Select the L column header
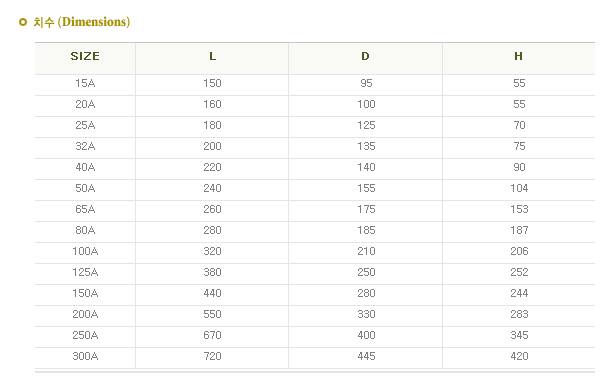Image resolution: width=616 pixels, height=390 pixels. [x=213, y=56]
